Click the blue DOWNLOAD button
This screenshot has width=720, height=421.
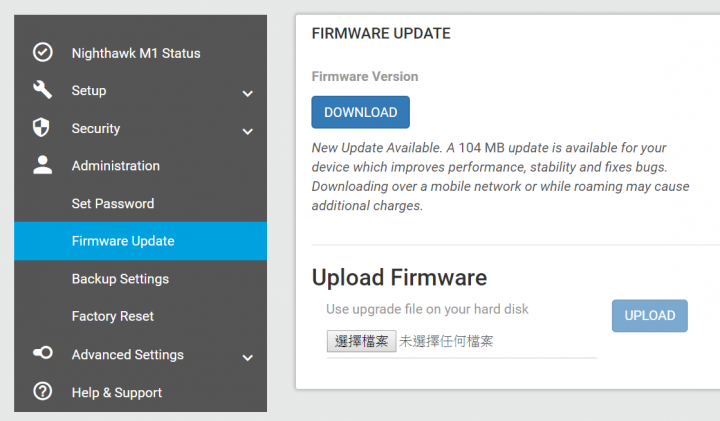[360, 112]
